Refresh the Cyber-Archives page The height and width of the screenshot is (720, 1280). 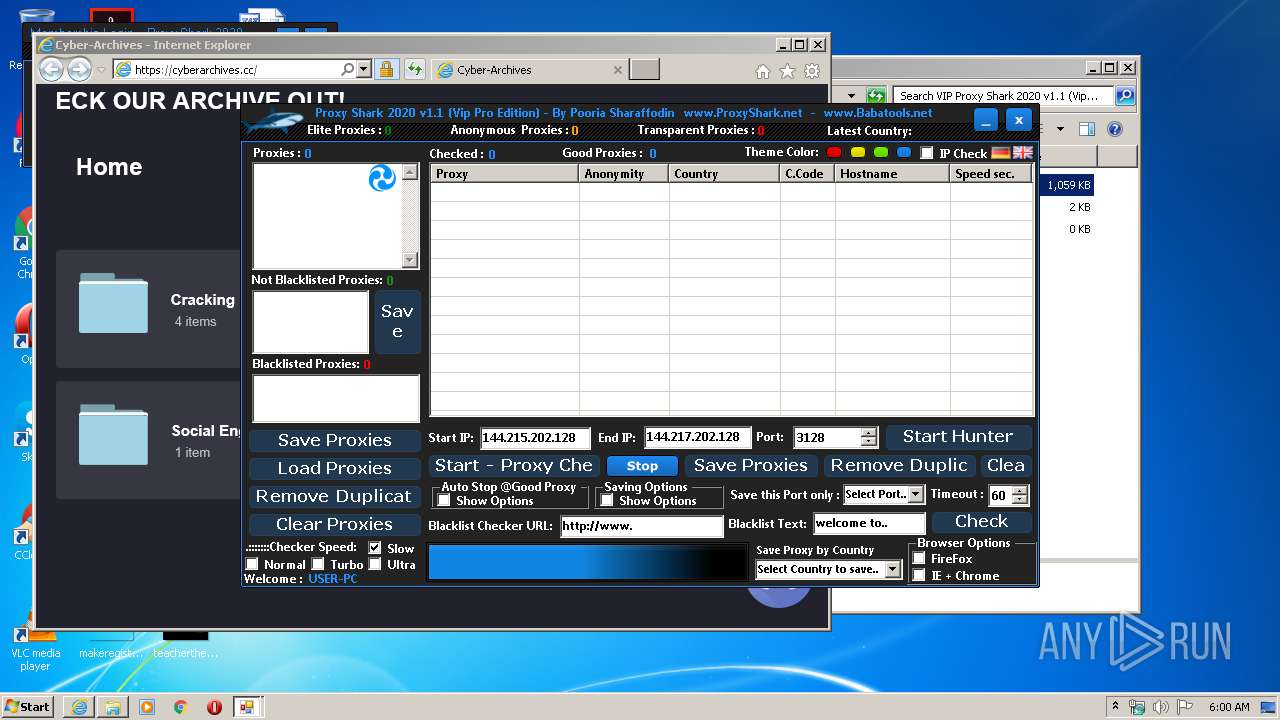click(x=414, y=70)
